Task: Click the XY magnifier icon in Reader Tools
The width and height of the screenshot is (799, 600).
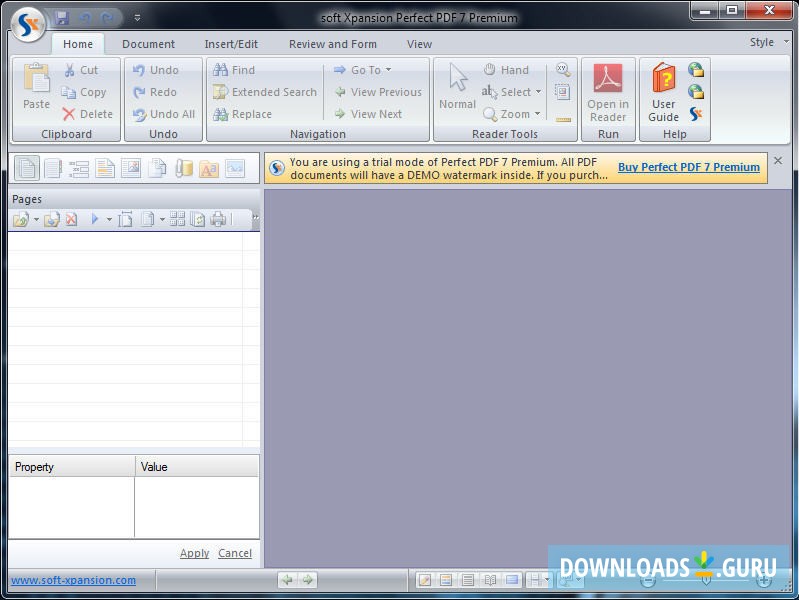Action: [563, 70]
